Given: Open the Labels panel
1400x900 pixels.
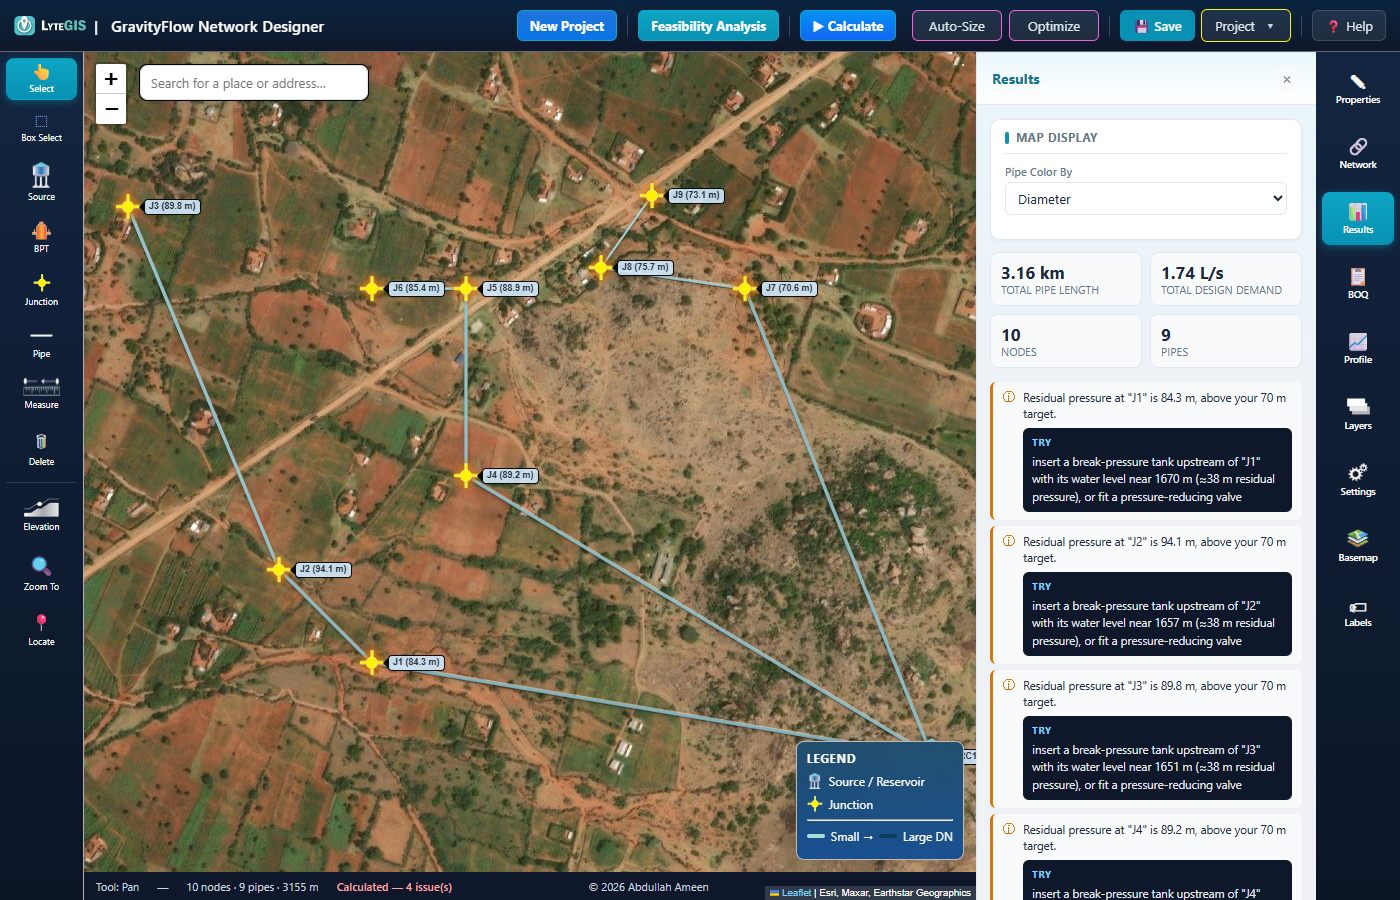Looking at the screenshot, I should [x=1358, y=612].
